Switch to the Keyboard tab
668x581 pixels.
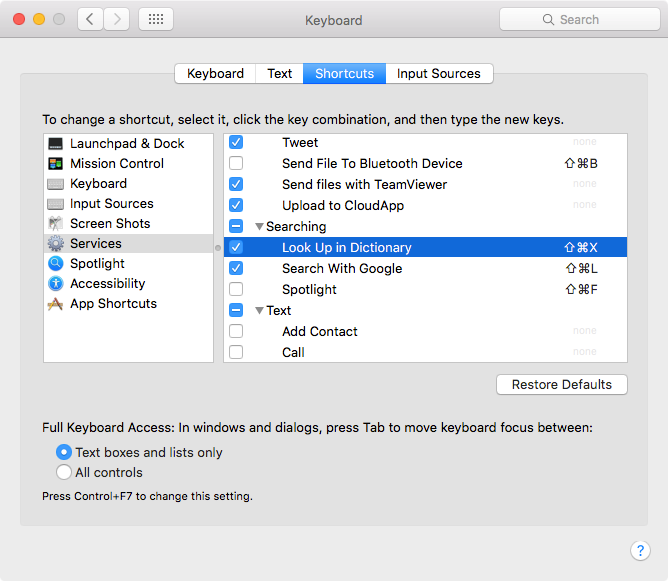point(215,74)
